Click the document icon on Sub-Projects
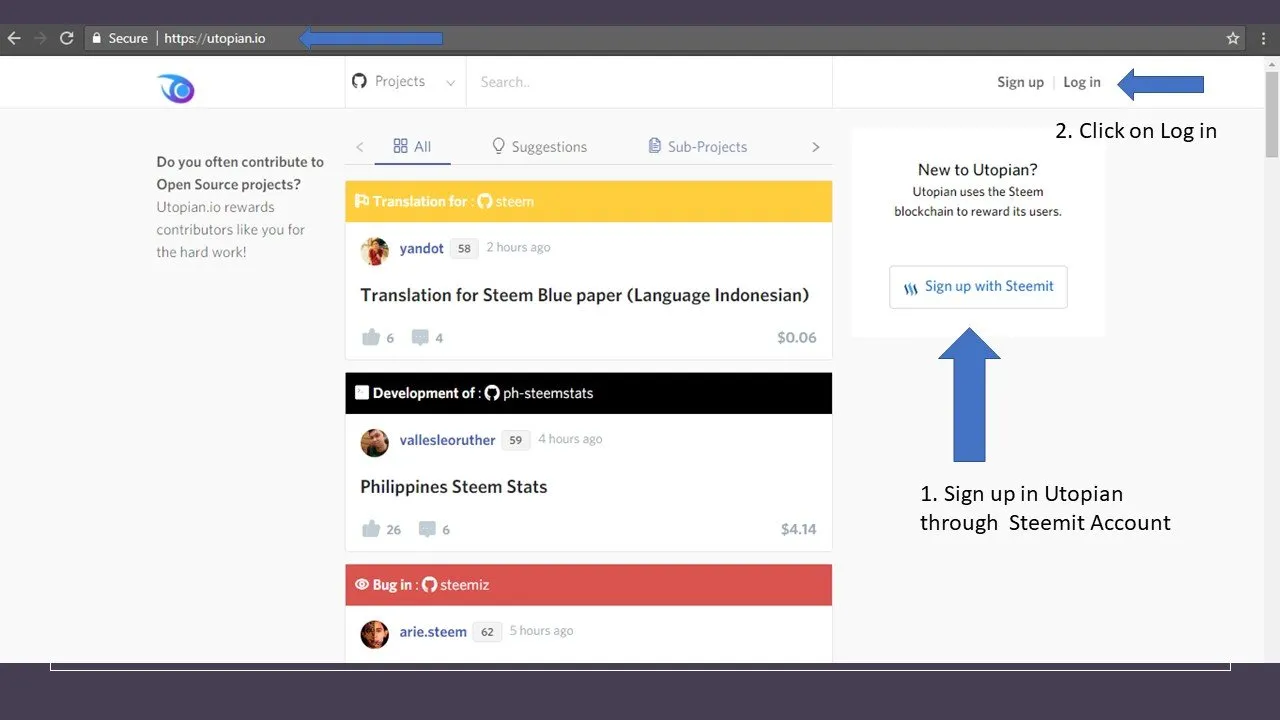Image resolution: width=1280 pixels, height=720 pixels. 655,146
